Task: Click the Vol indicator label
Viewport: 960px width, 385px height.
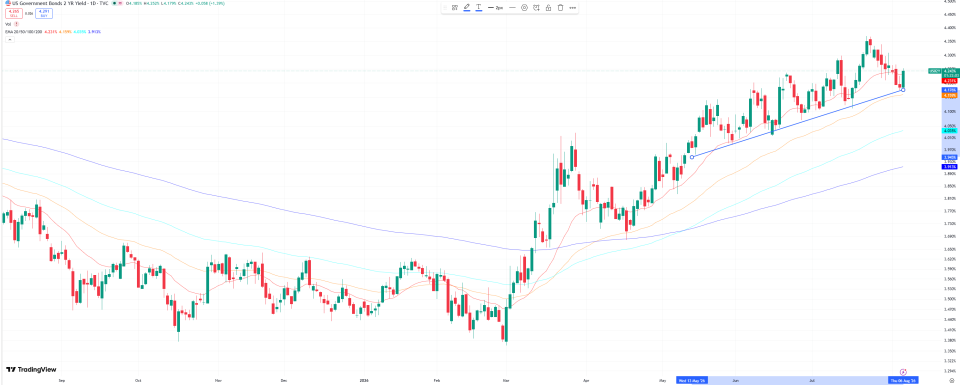Action: point(8,24)
